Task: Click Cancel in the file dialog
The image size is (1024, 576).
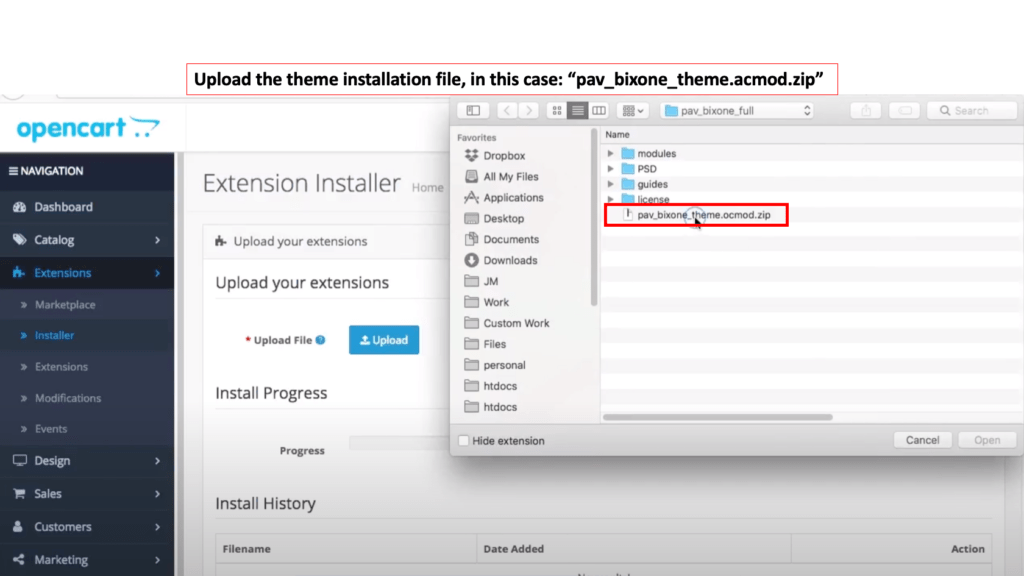Action: 922,440
